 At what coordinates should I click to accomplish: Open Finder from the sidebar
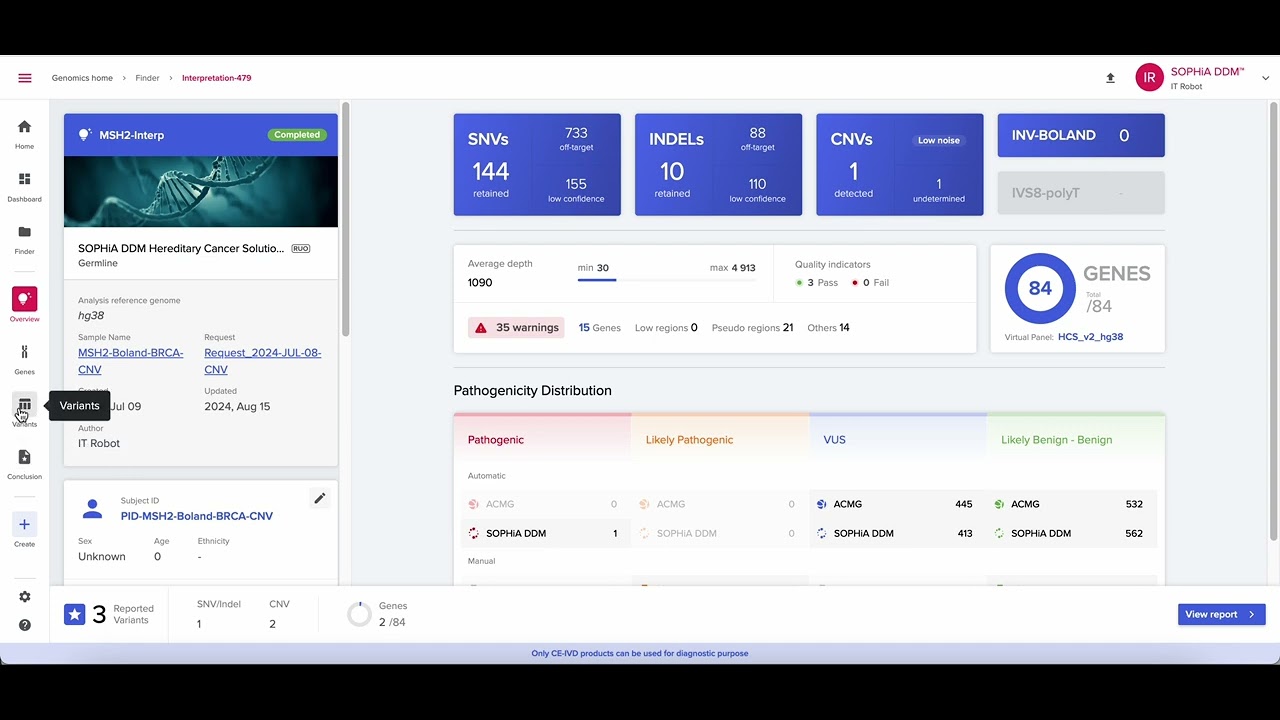tap(24, 233)
